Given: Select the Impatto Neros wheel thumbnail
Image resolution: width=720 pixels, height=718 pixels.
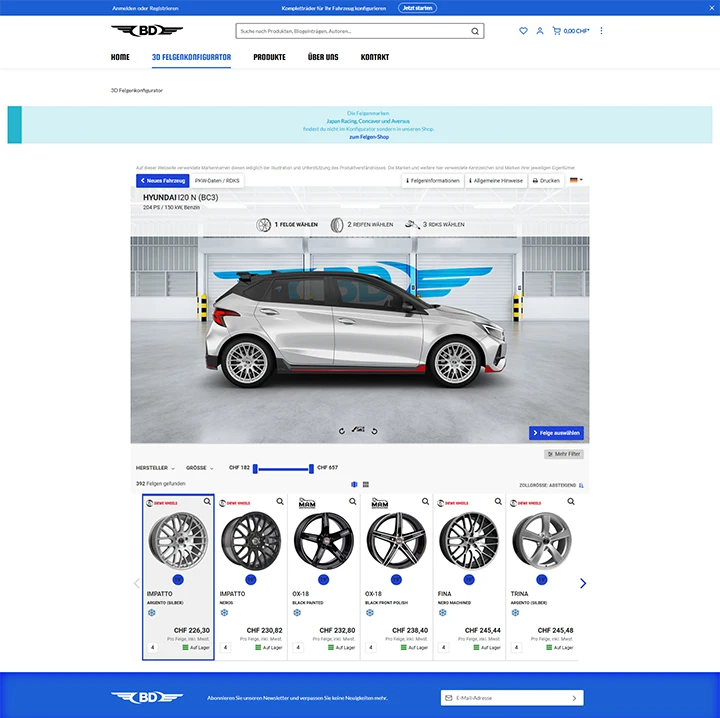Looking at the screenshot, I should click(x=251, y=541).
